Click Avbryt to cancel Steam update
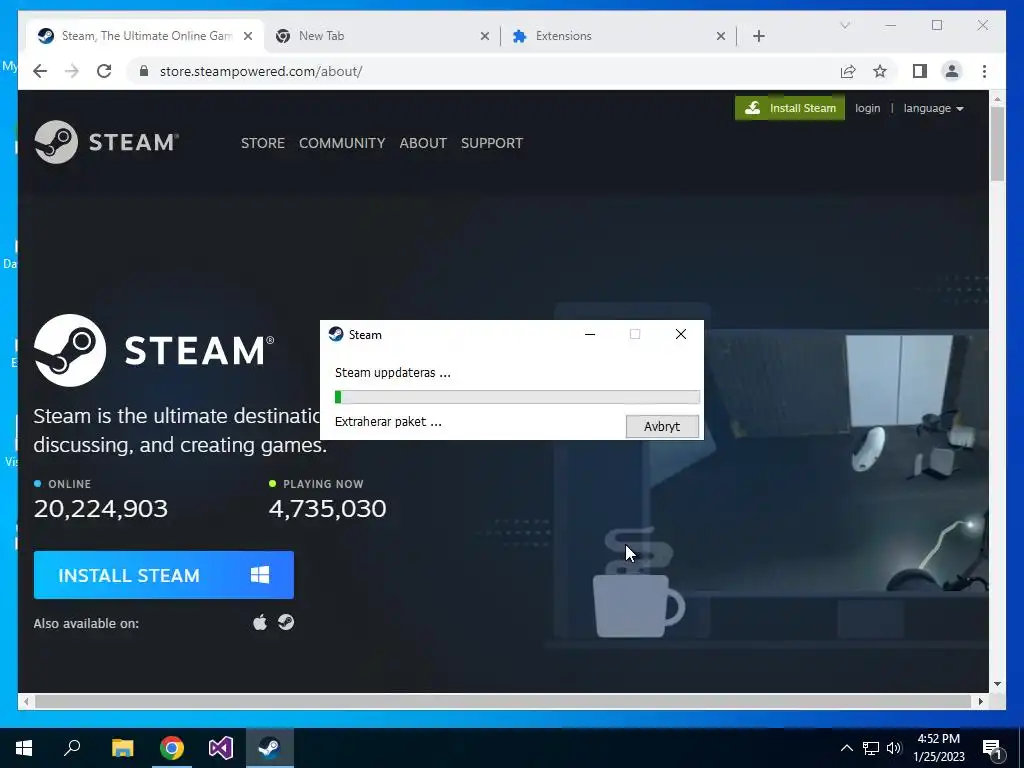This screenshot has width=1024, height=768. [x=662, y=426]
